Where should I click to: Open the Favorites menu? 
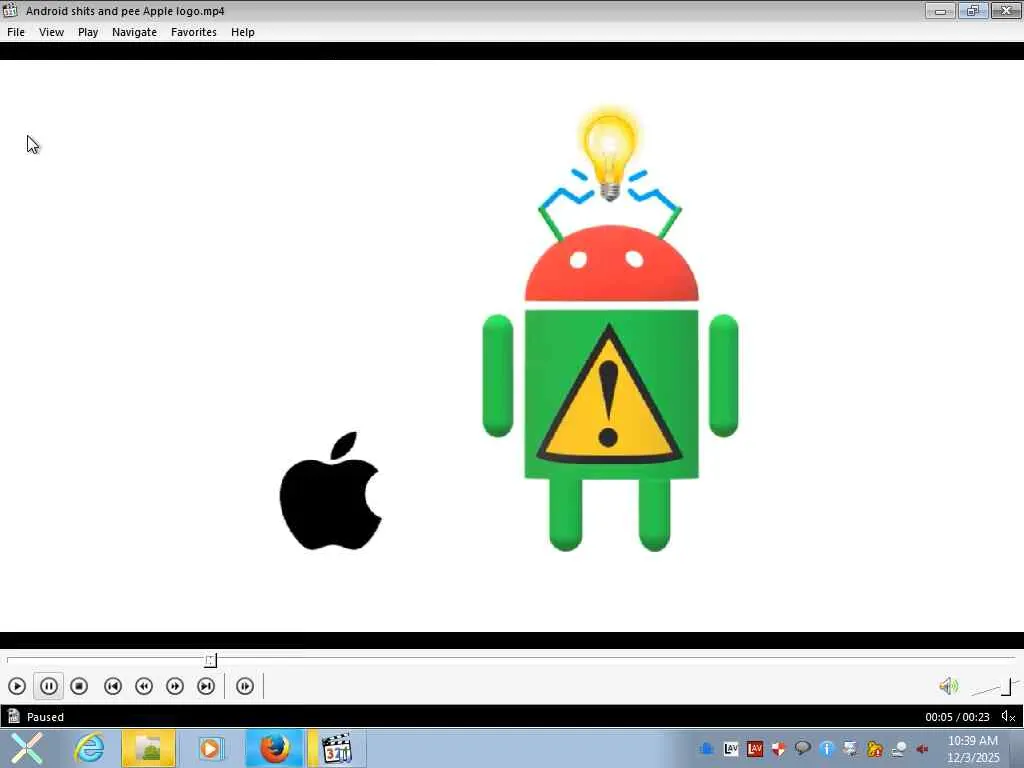[193, 32]
